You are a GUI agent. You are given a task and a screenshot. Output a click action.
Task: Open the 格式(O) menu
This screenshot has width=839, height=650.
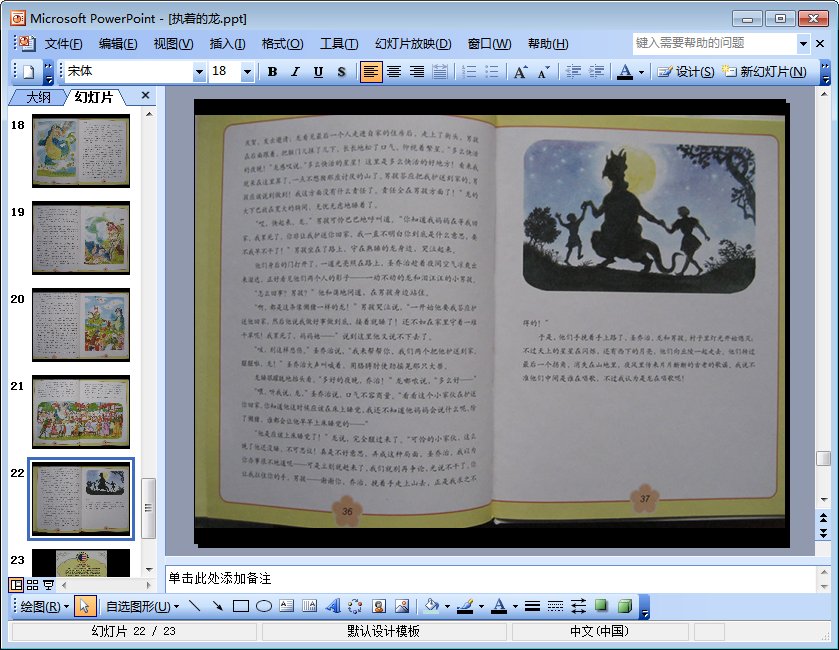[x=283, y=44]
